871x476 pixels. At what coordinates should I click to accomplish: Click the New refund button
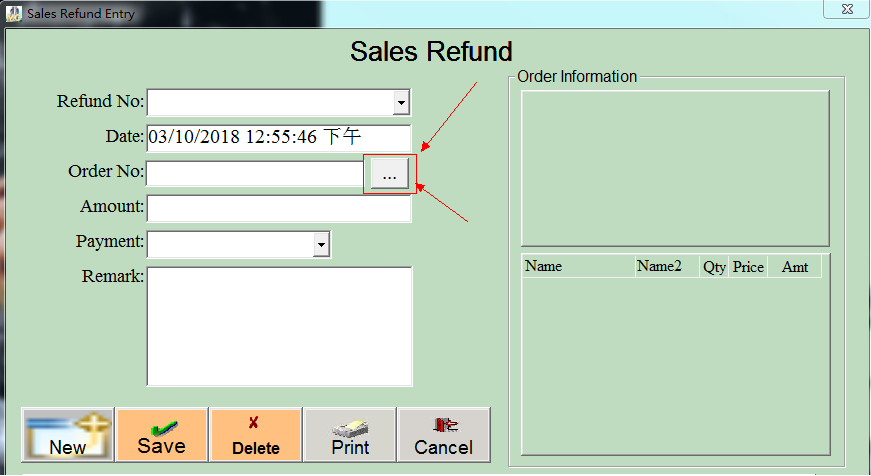point(67,435)
